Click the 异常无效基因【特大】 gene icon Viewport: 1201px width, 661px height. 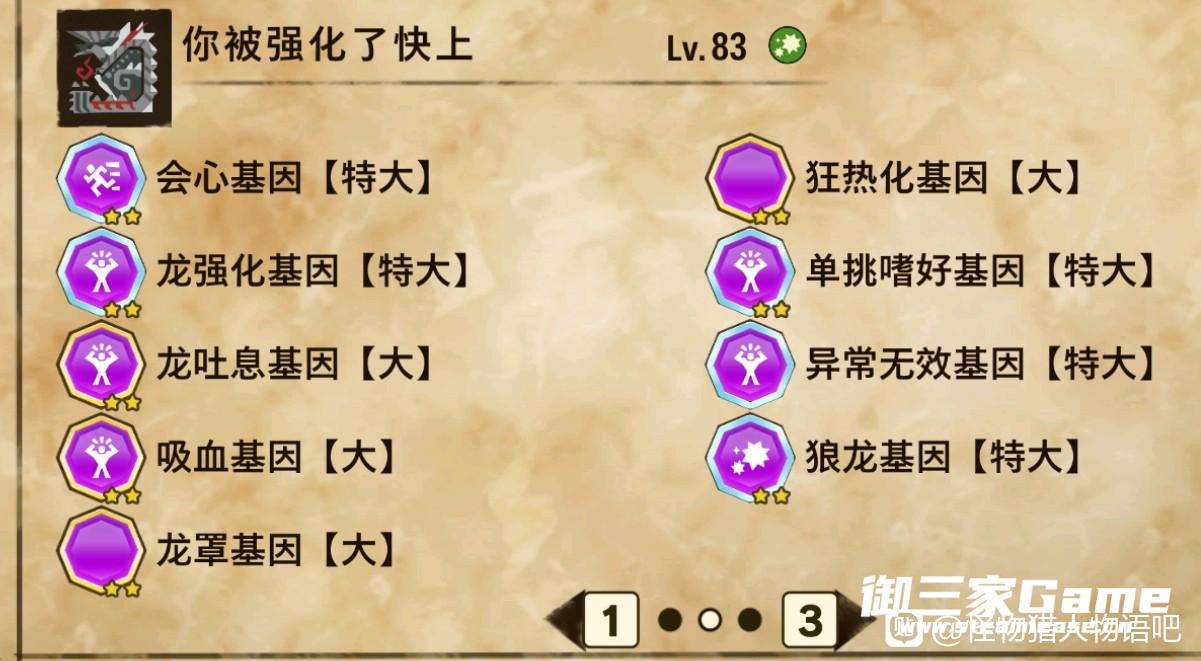tap(749, 364)
